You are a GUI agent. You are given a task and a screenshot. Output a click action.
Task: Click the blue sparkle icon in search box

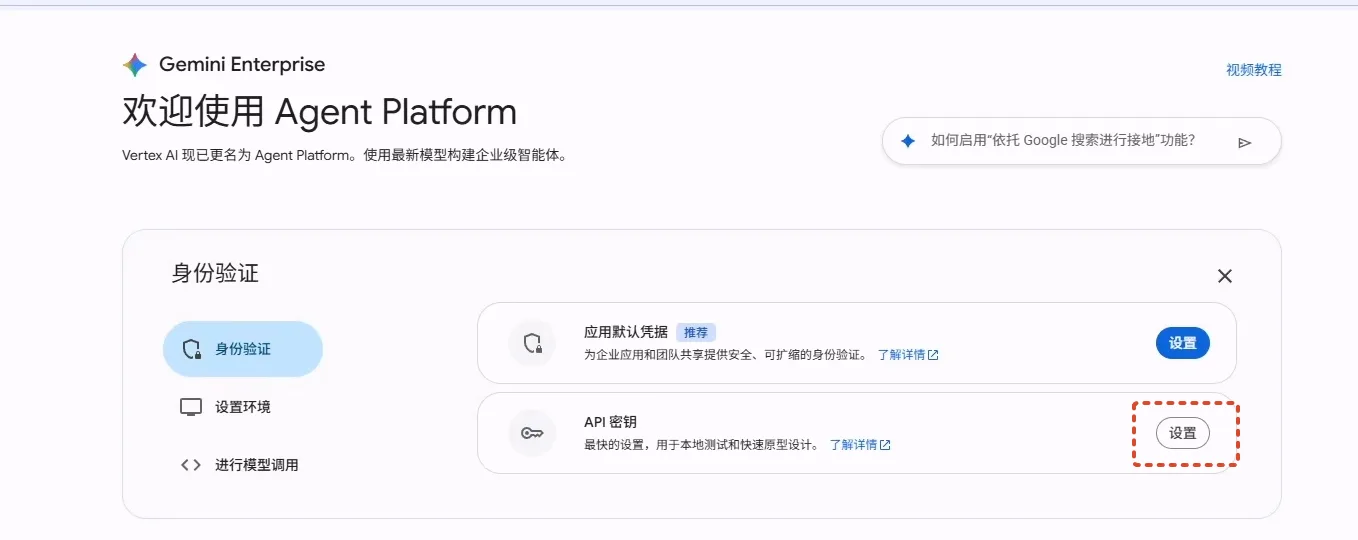click(x=908, y=142)
